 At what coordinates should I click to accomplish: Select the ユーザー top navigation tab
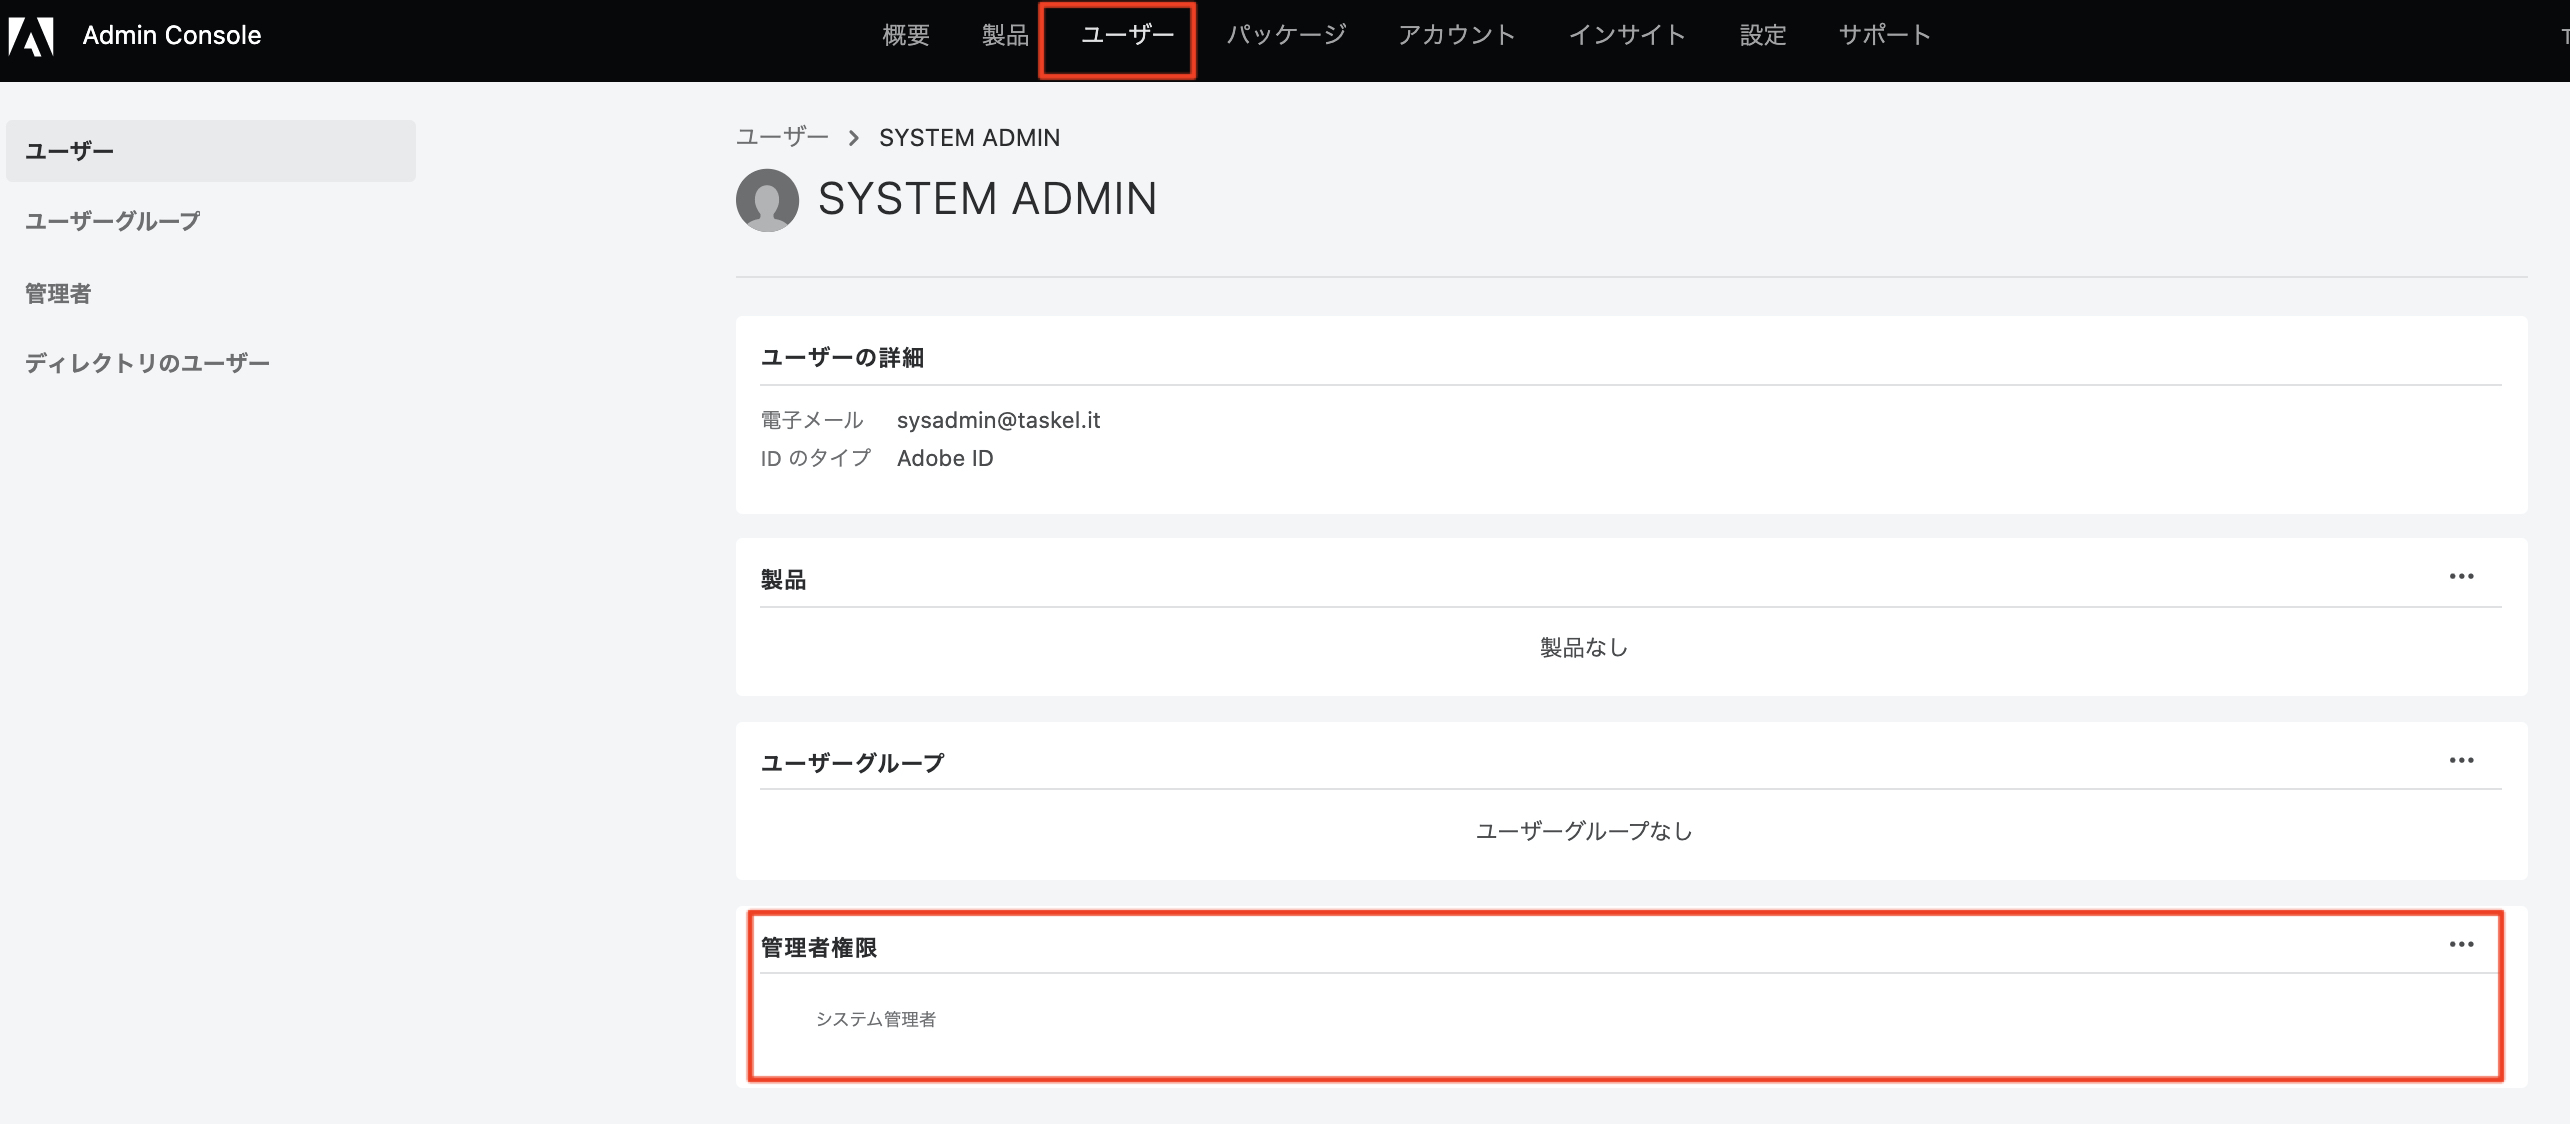(x=1127, y=36)
